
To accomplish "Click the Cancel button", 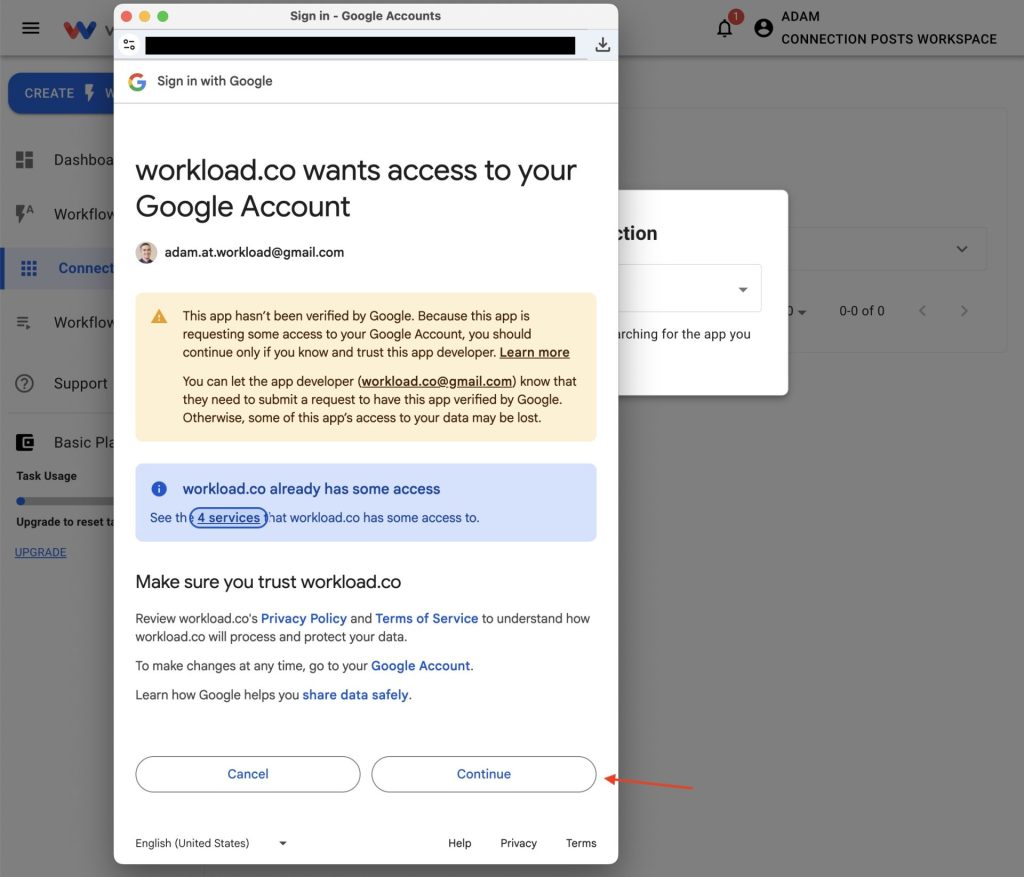I will click(x=248, y=774).
